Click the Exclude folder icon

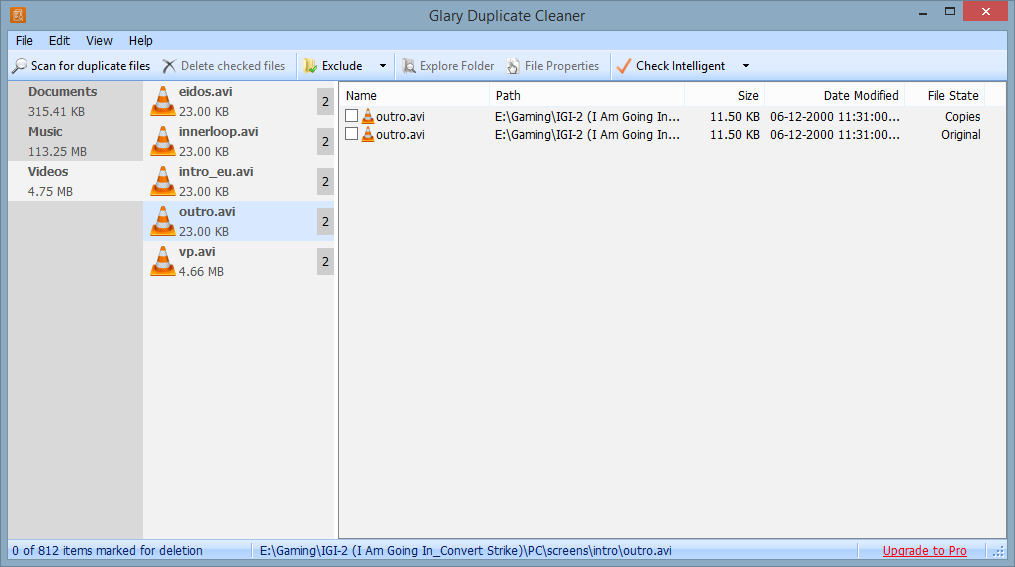(x=310, y=66)
